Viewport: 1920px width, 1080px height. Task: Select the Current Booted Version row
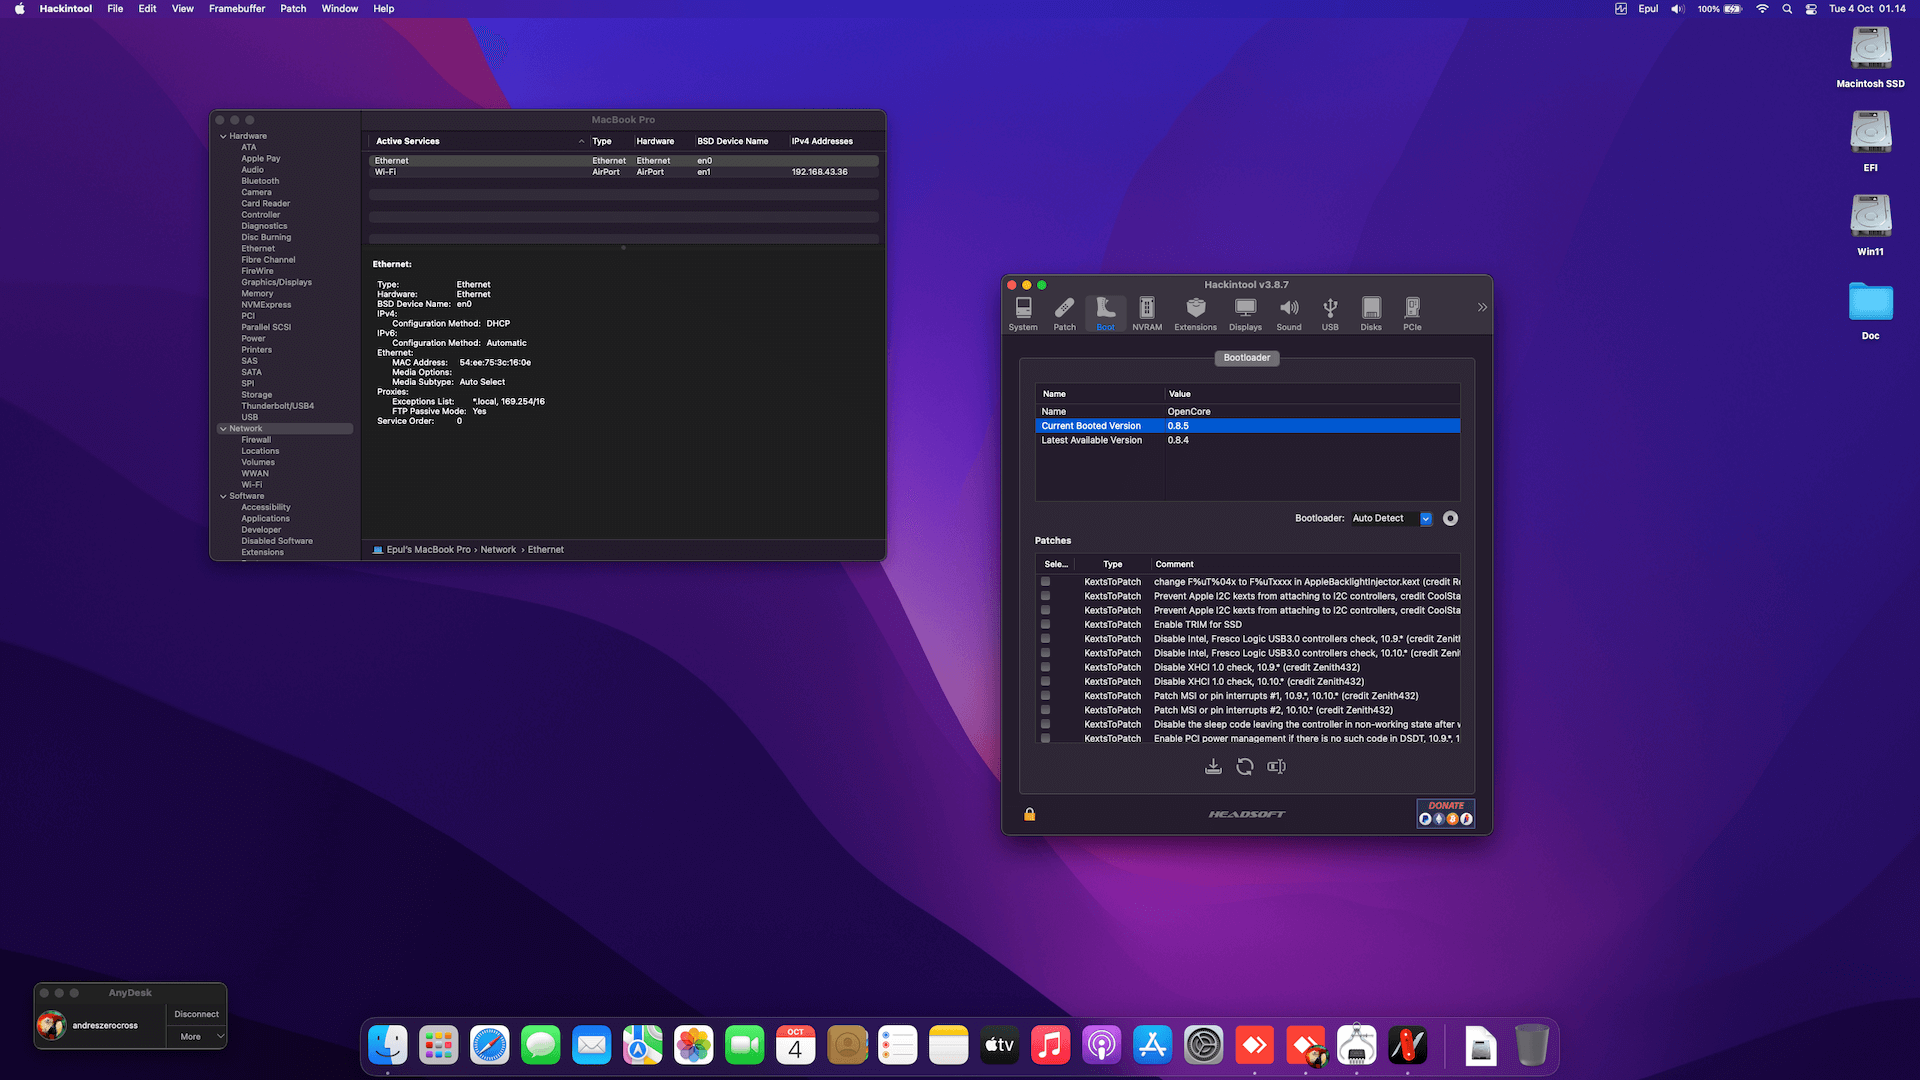tap(1247, 426)
